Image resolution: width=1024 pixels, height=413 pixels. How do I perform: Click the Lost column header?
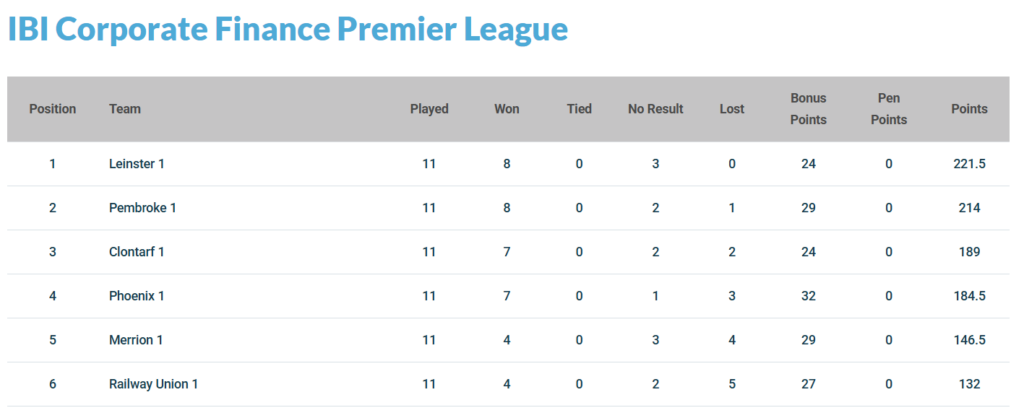[x=732, y=109]
